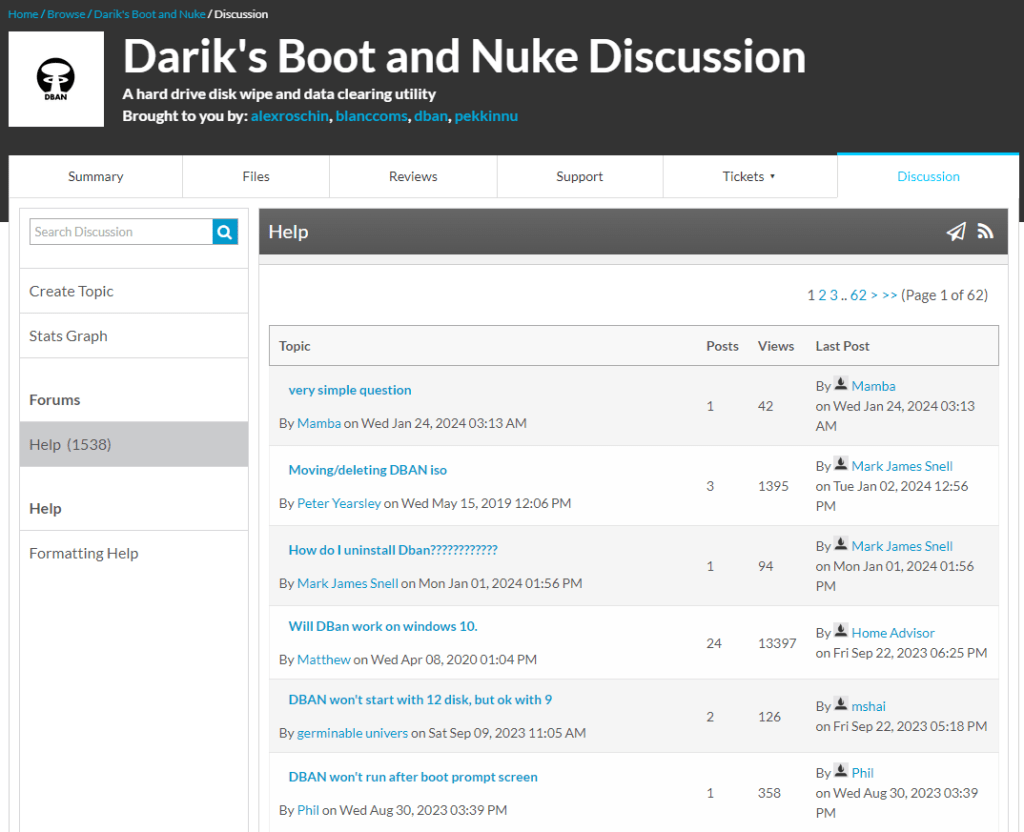Viewport: 1024px width, 832px height.
Task: Click the Help panel heading bar
Action: 633,232
